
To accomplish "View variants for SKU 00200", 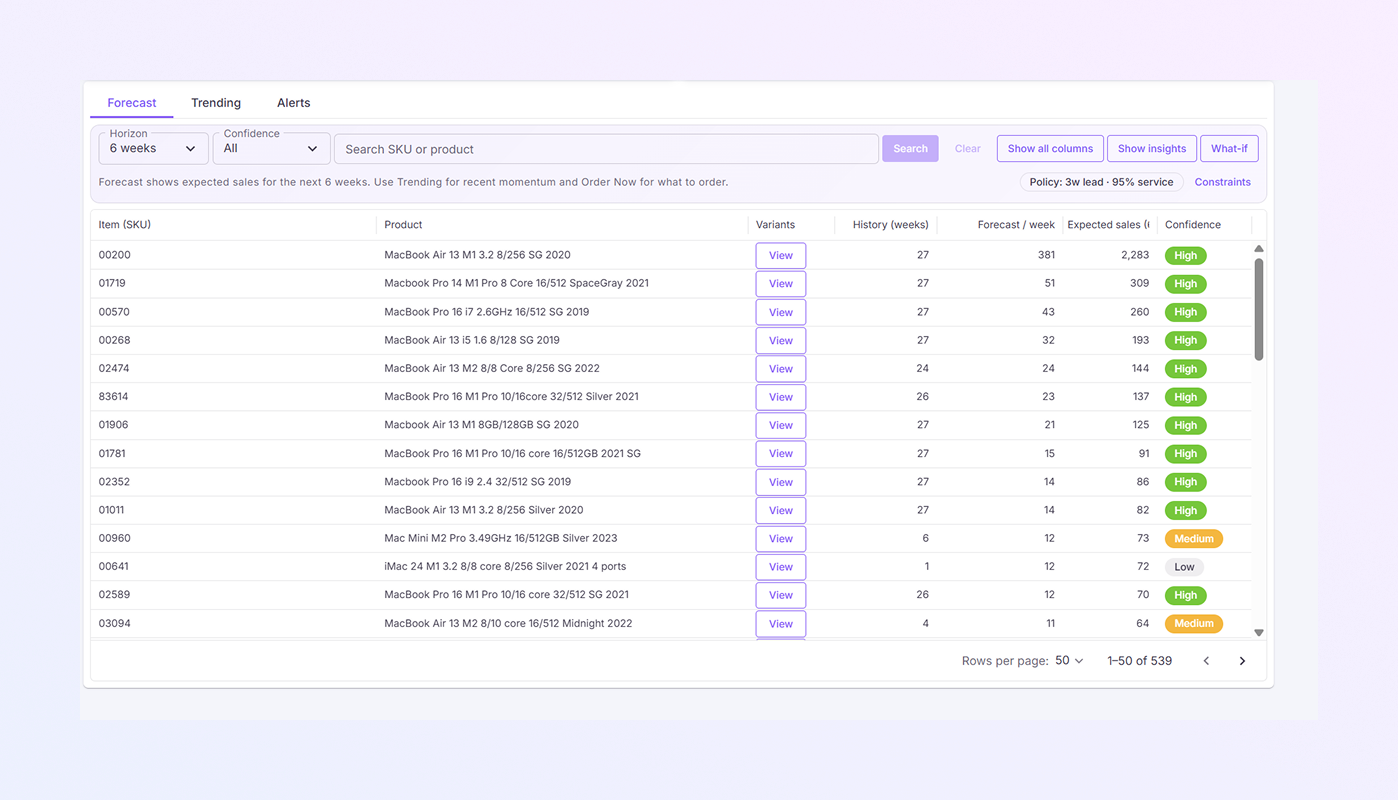I will coord(781,255).
